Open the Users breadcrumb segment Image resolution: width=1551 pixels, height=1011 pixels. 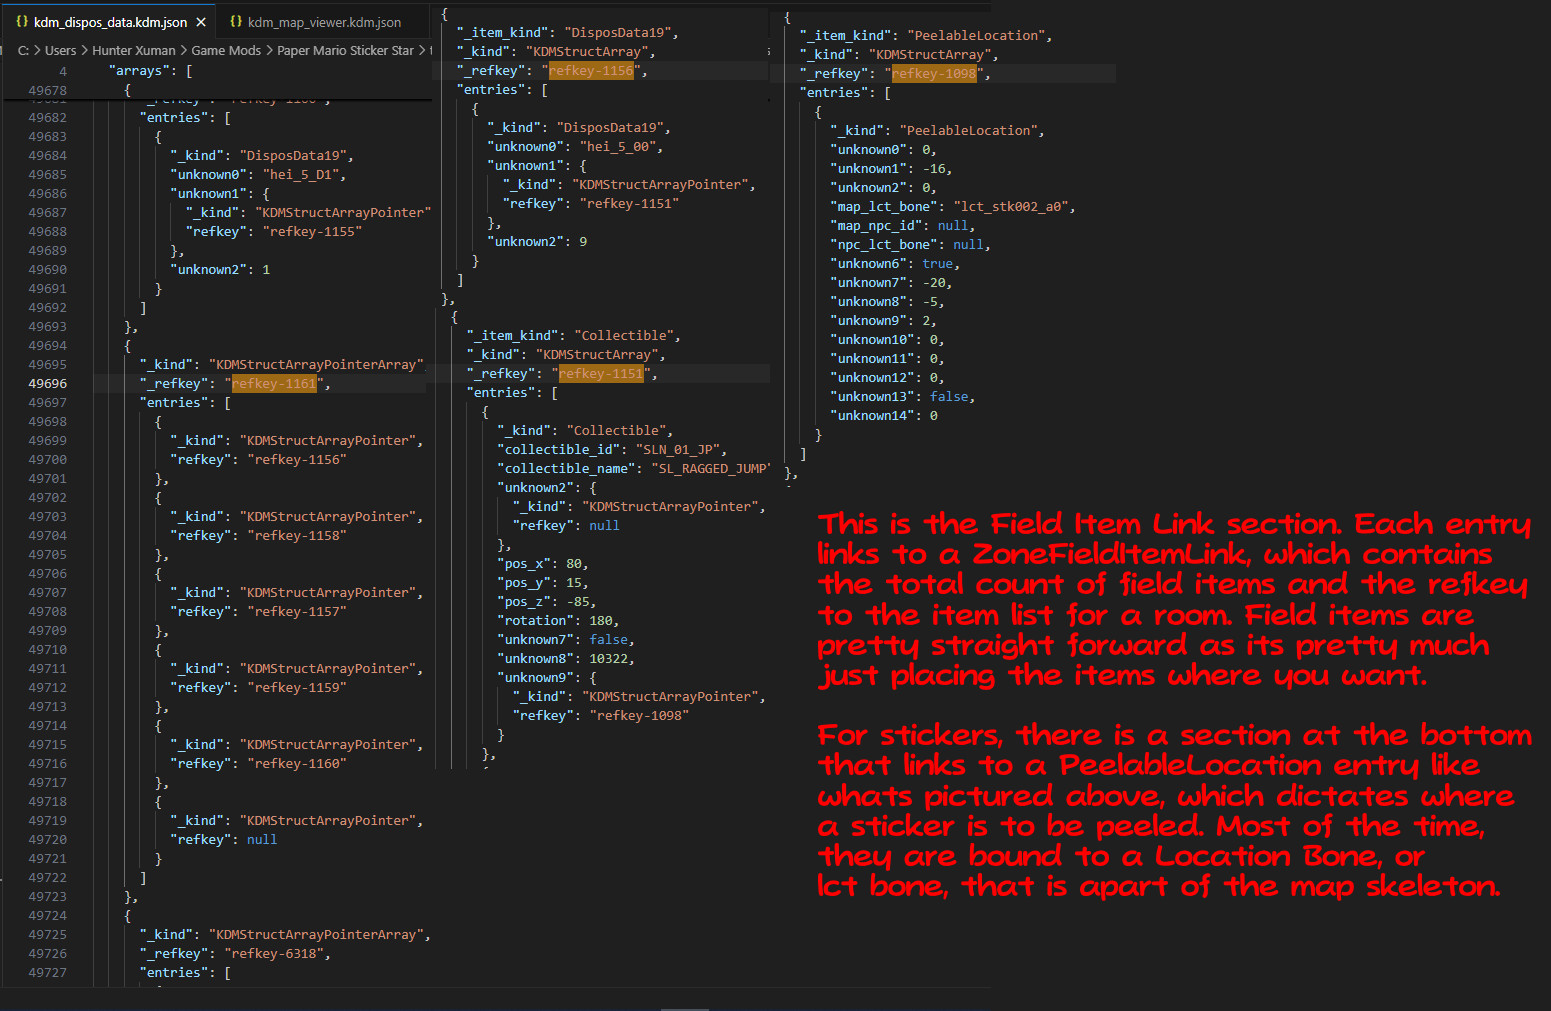tap(60, 50)
